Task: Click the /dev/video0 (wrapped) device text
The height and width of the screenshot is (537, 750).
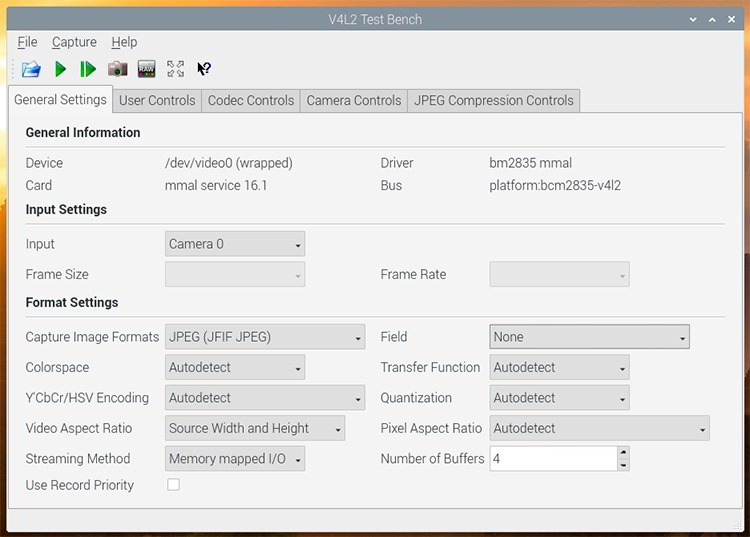Action: click(x=229, y=163)
